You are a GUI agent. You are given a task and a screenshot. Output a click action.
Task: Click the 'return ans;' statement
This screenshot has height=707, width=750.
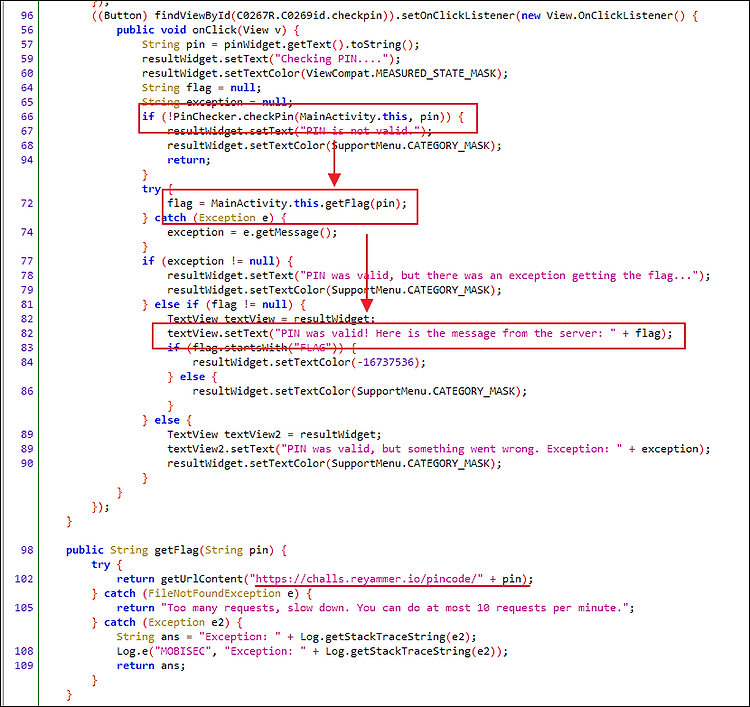click(x=151, y=665)
